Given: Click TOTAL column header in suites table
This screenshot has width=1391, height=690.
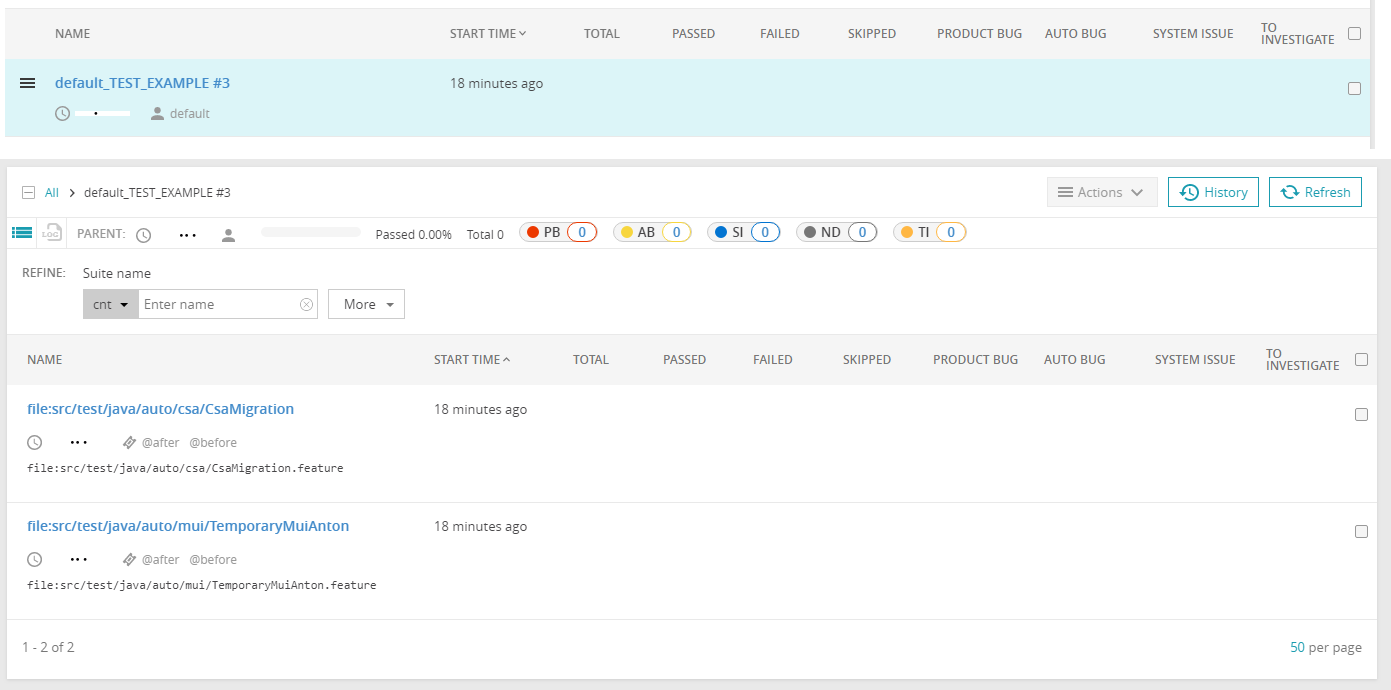Looking at the screenshot, I should 591,360.
